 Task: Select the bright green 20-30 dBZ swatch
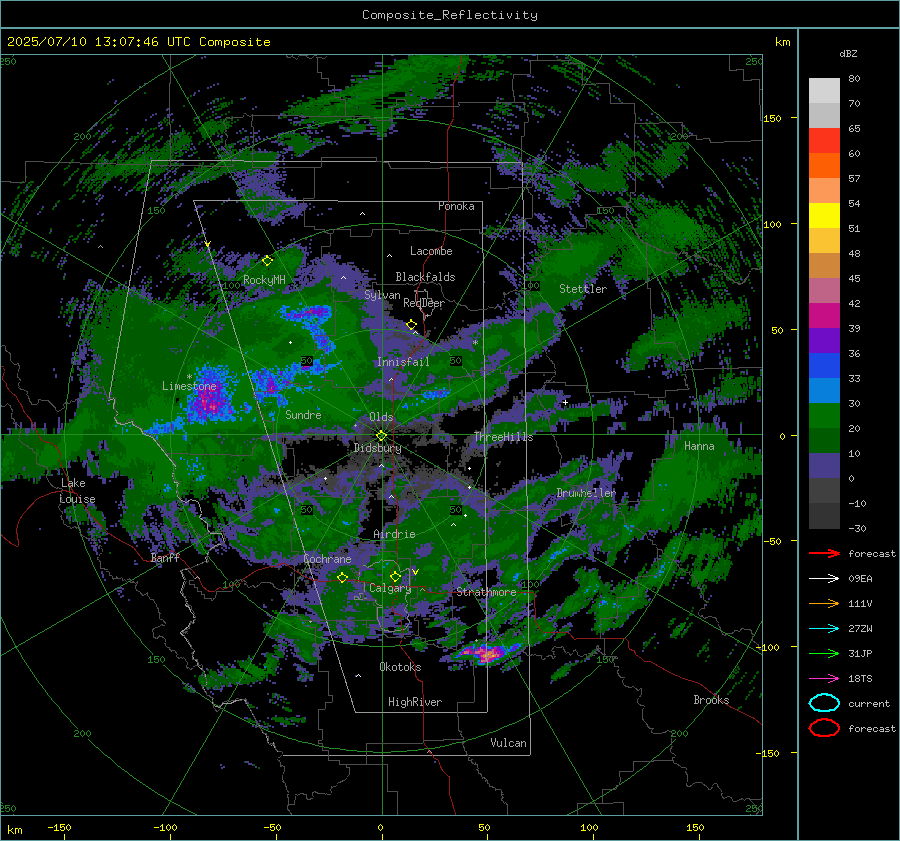[x=824, y=416]
